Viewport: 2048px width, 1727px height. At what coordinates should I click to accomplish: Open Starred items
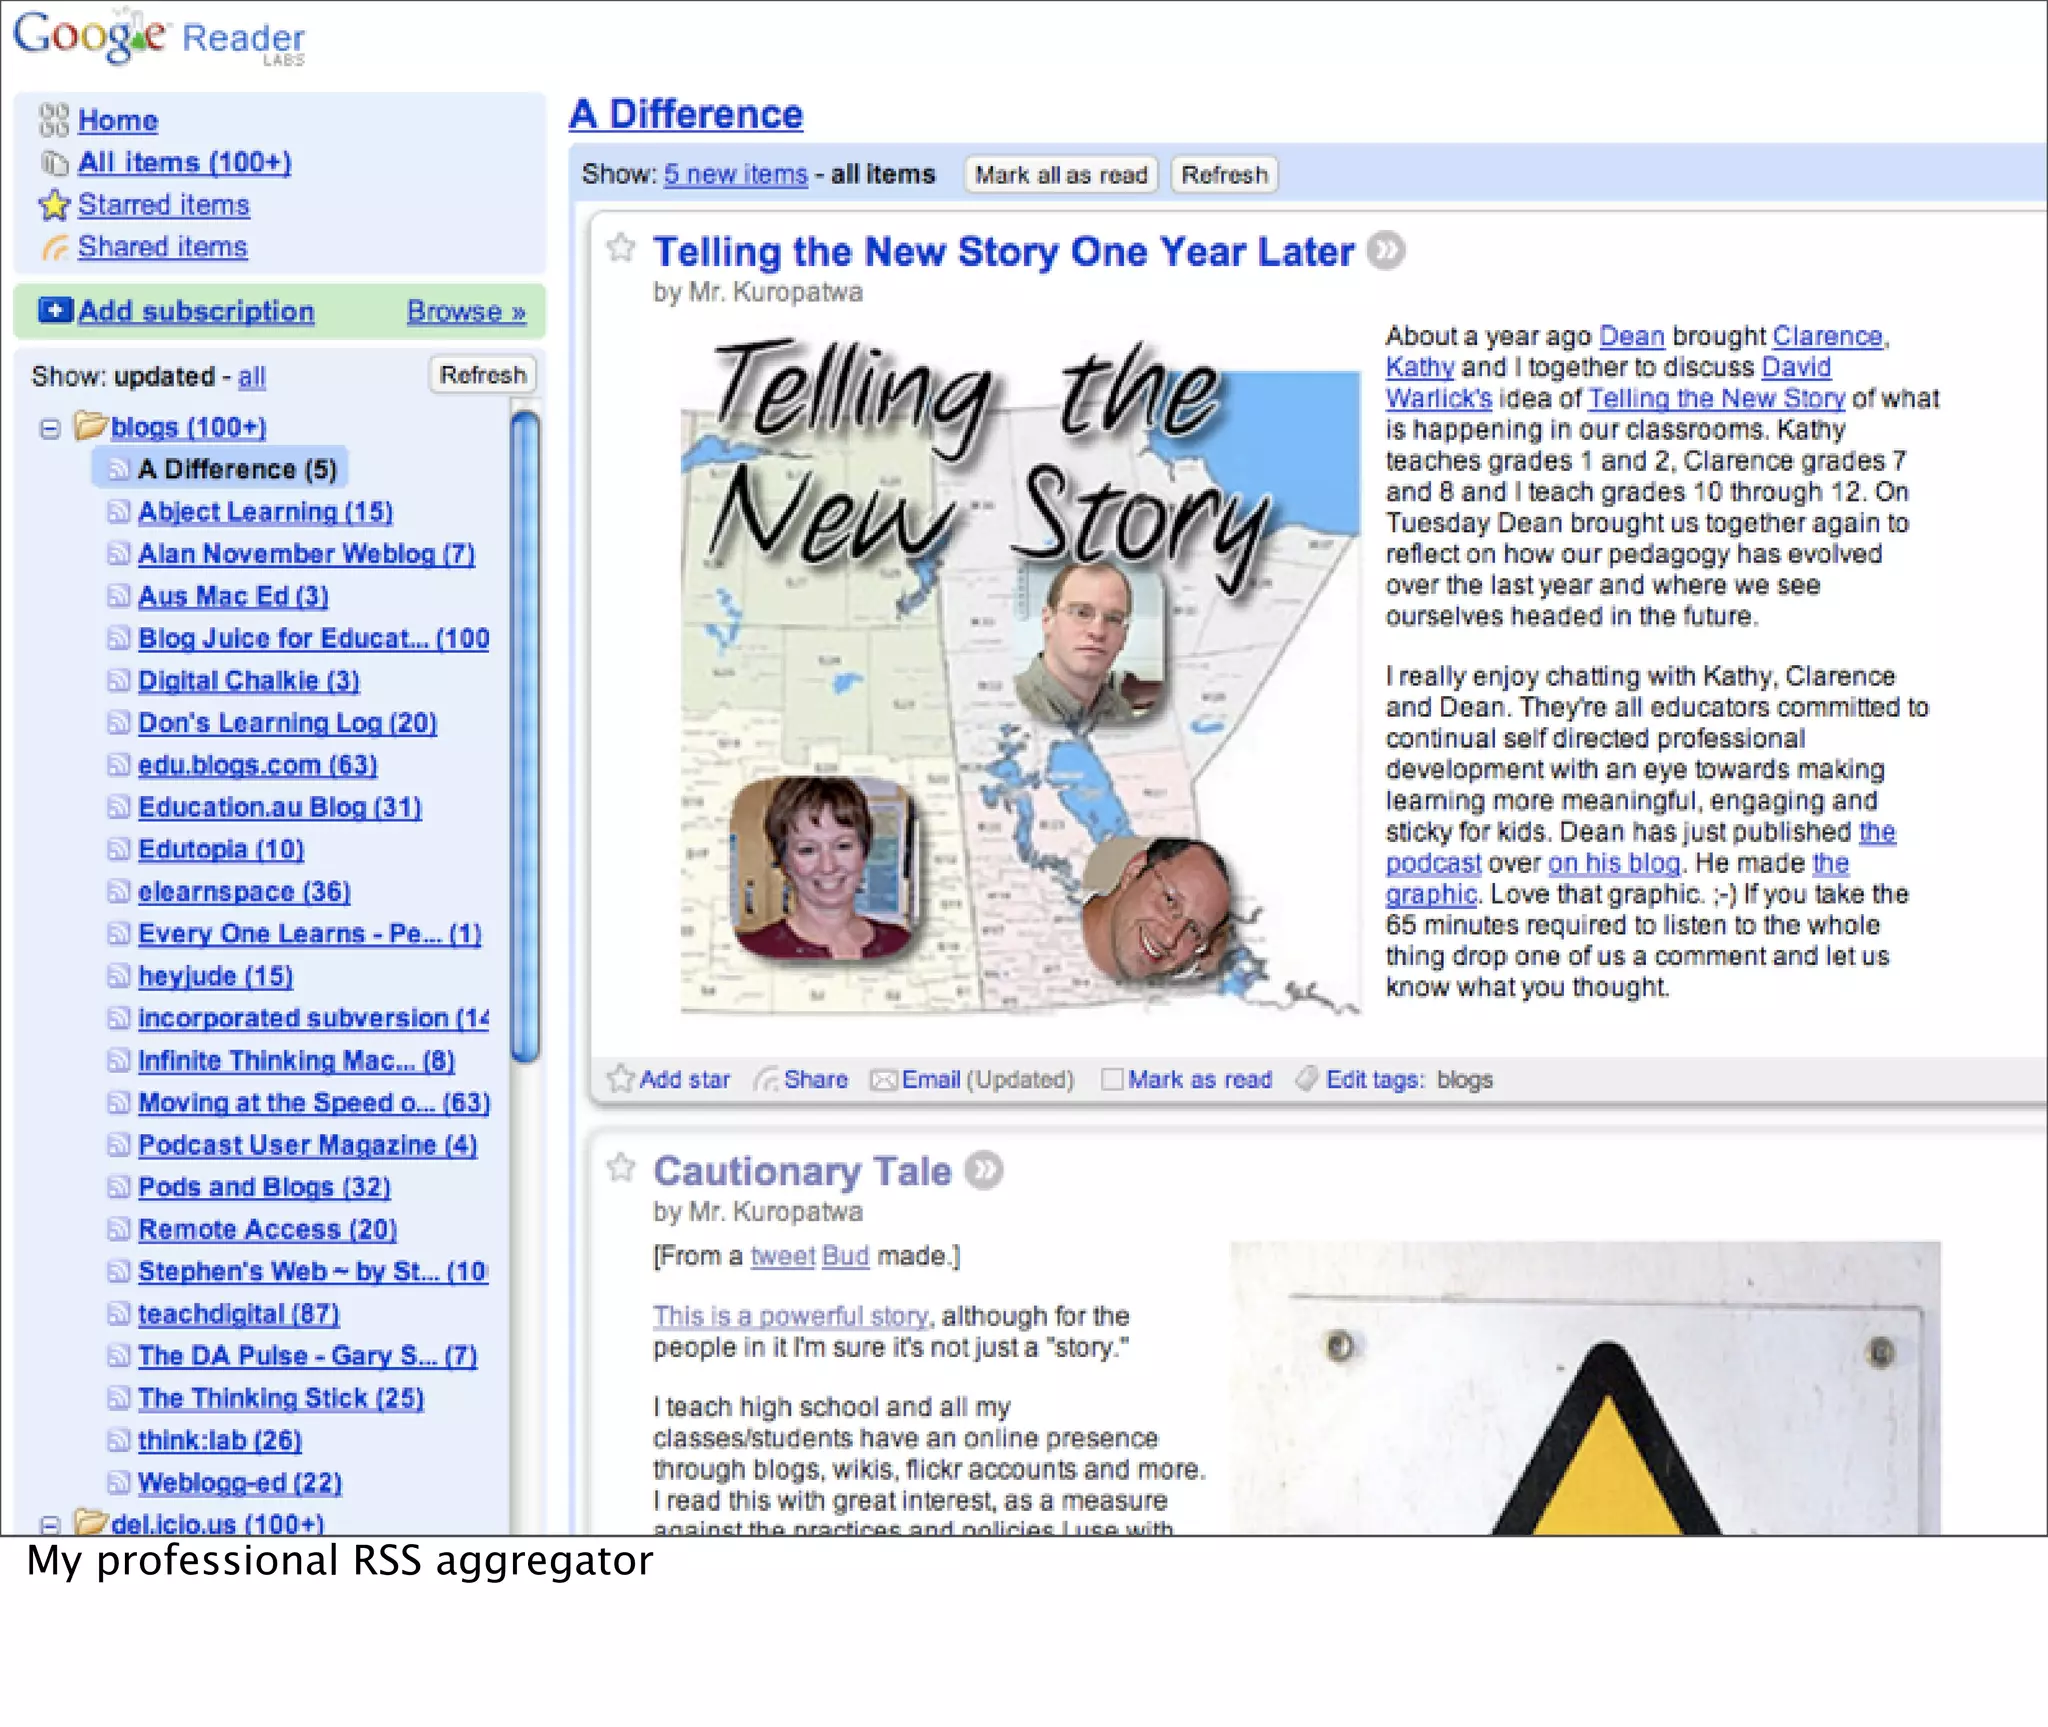click(x=164, y=205)
